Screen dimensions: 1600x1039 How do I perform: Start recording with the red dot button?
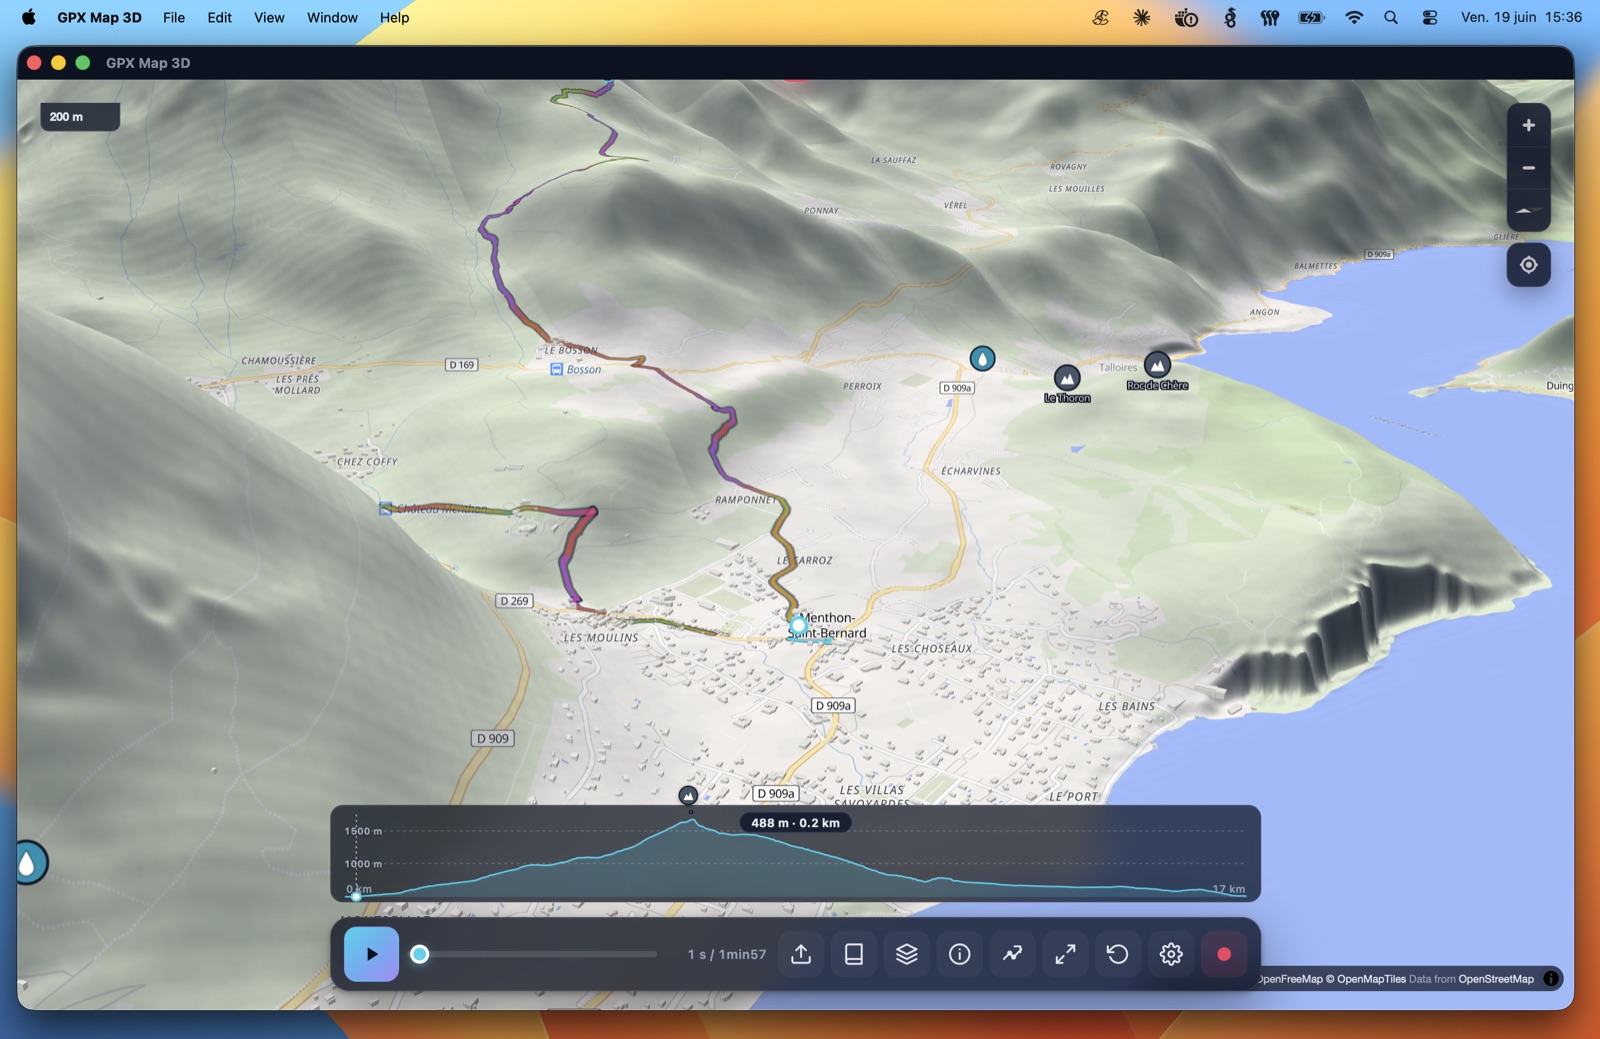[1224, 954]
